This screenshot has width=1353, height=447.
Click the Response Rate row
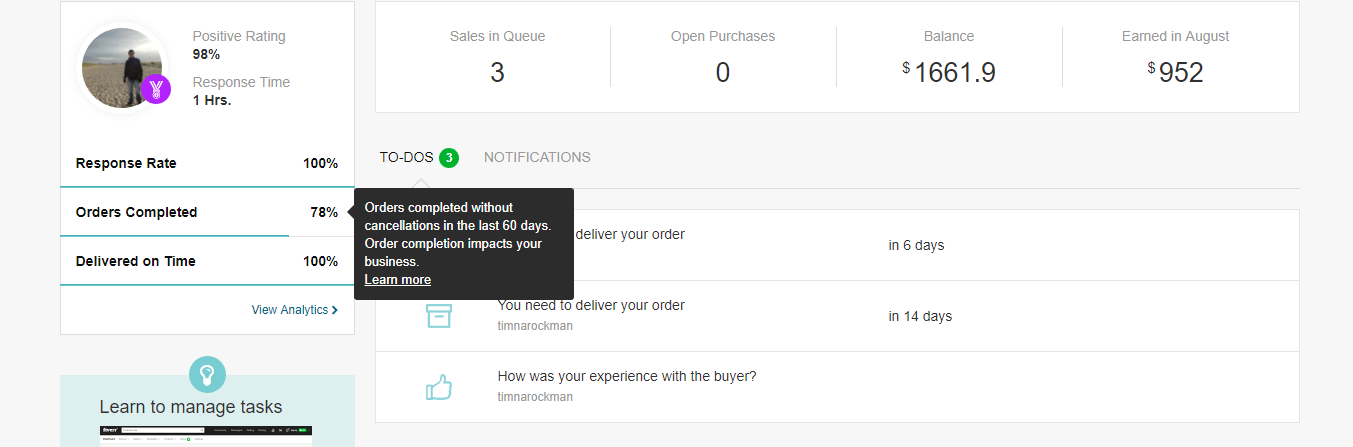click(x=207, y=163)
